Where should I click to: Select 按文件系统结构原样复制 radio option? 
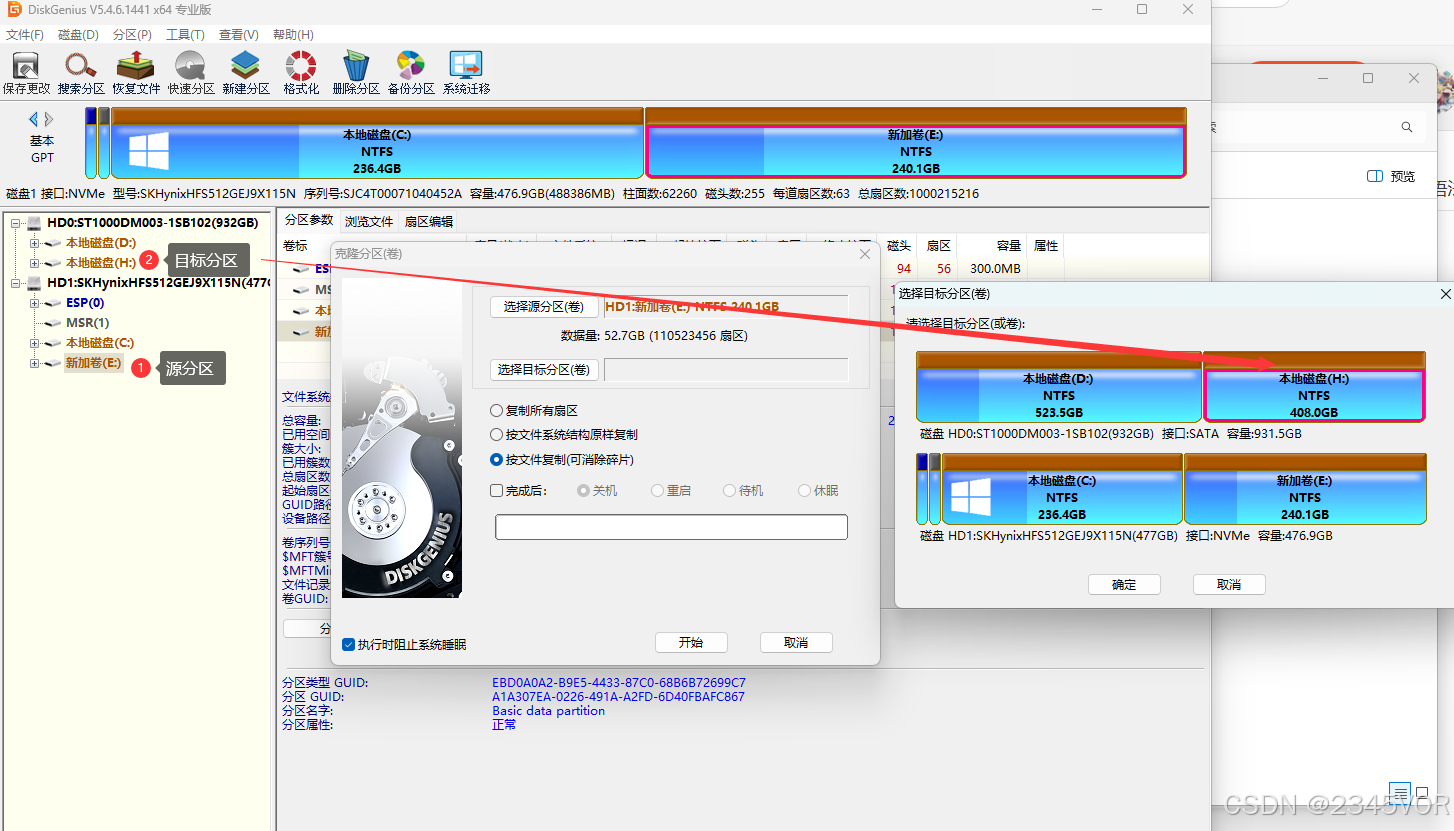(496, 435)
